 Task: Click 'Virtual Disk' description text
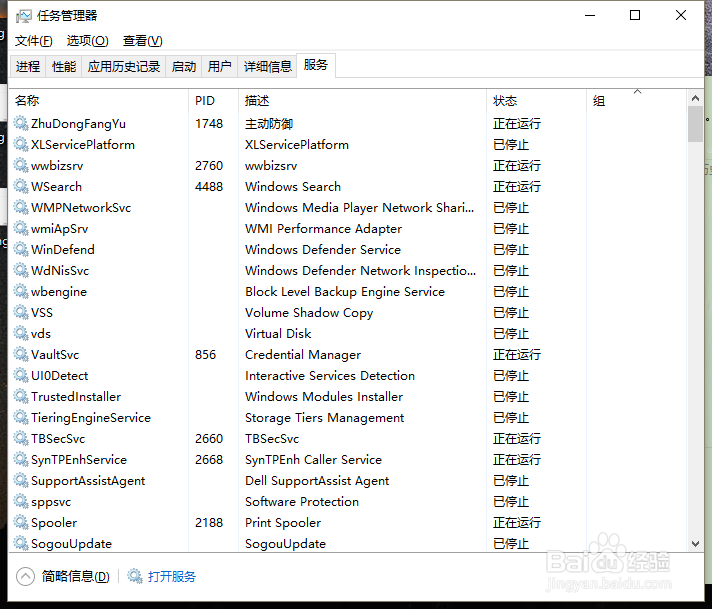(x=278, y=333)
